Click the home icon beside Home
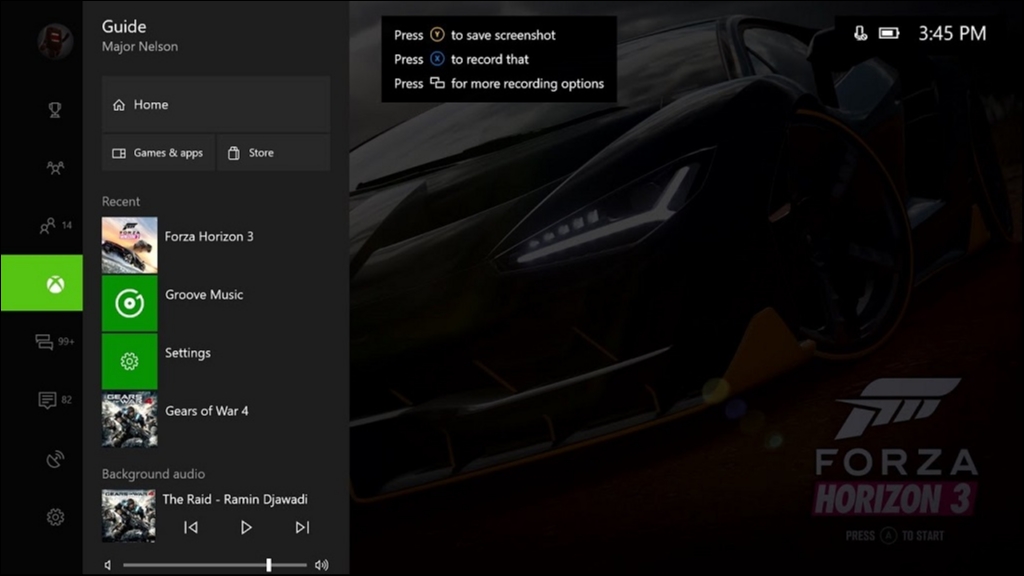The width and height of the screenshot is (1024, 576). [119, 104]
